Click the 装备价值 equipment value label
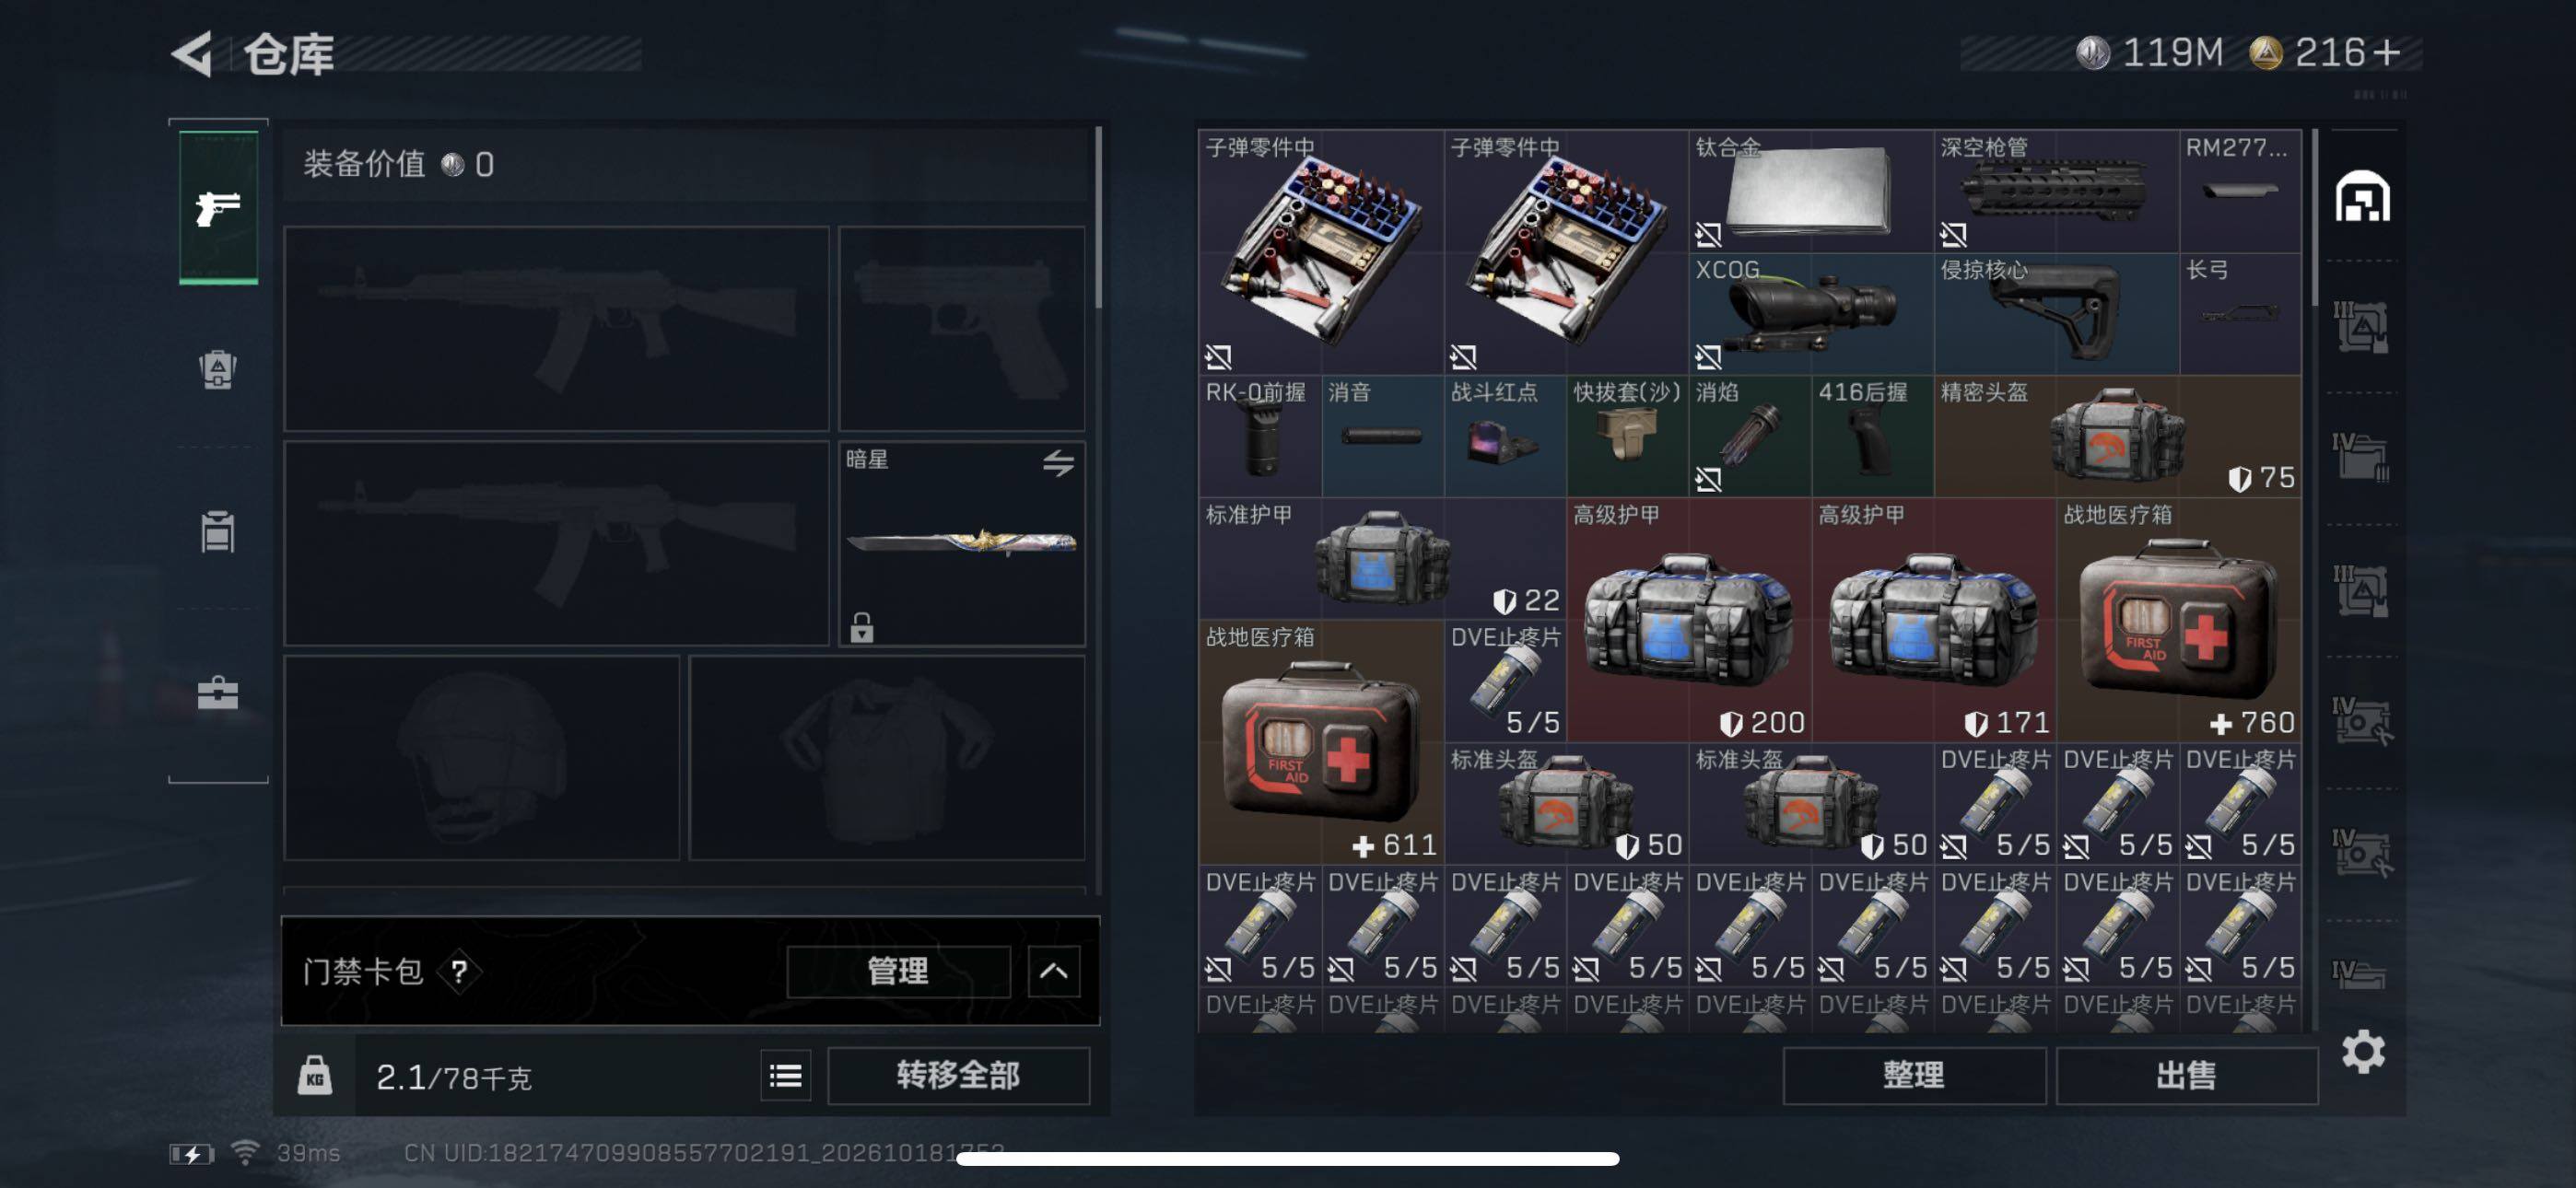The width and height of the screenshot is (2576, 1188). [x=364, y=164]
